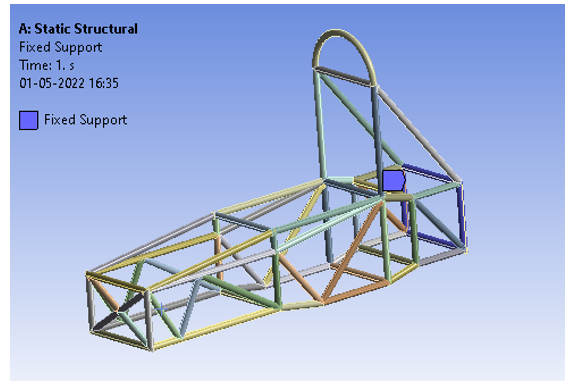Click the A: Static Structural title text
The width and height of the screenshot is (571, 392).
[x=78, y=29]
